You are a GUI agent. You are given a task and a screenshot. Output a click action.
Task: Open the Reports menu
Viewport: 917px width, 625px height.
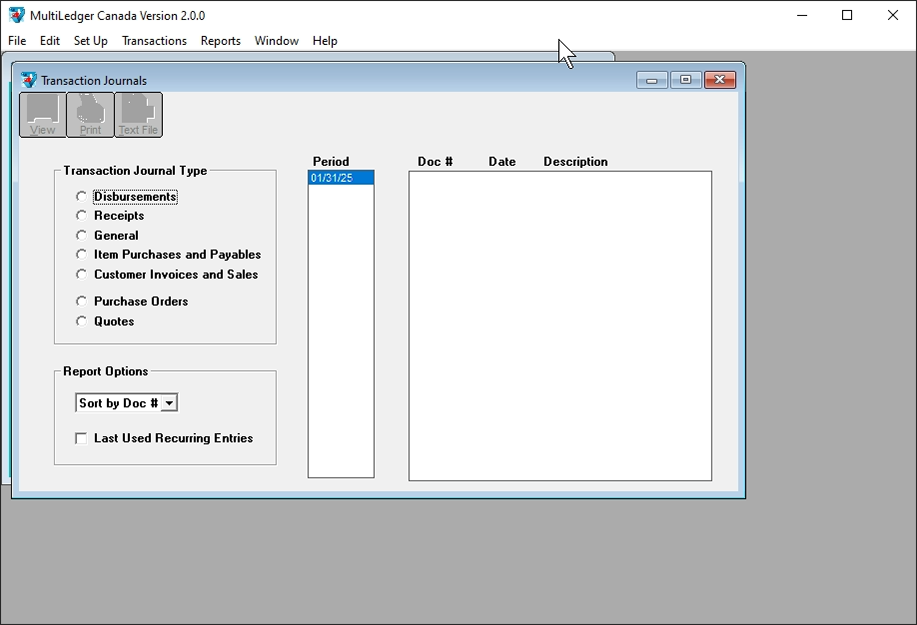click(220, 41)
